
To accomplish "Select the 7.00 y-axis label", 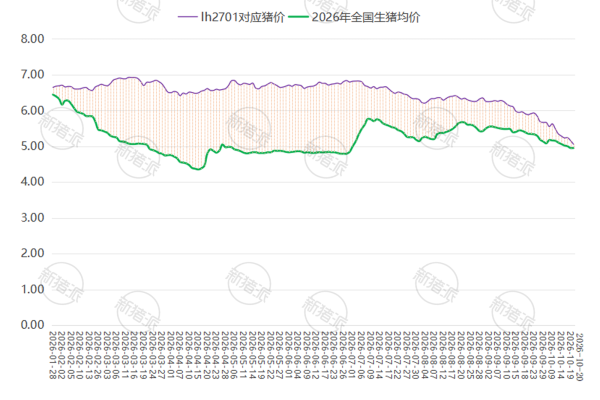I will 33,75.
